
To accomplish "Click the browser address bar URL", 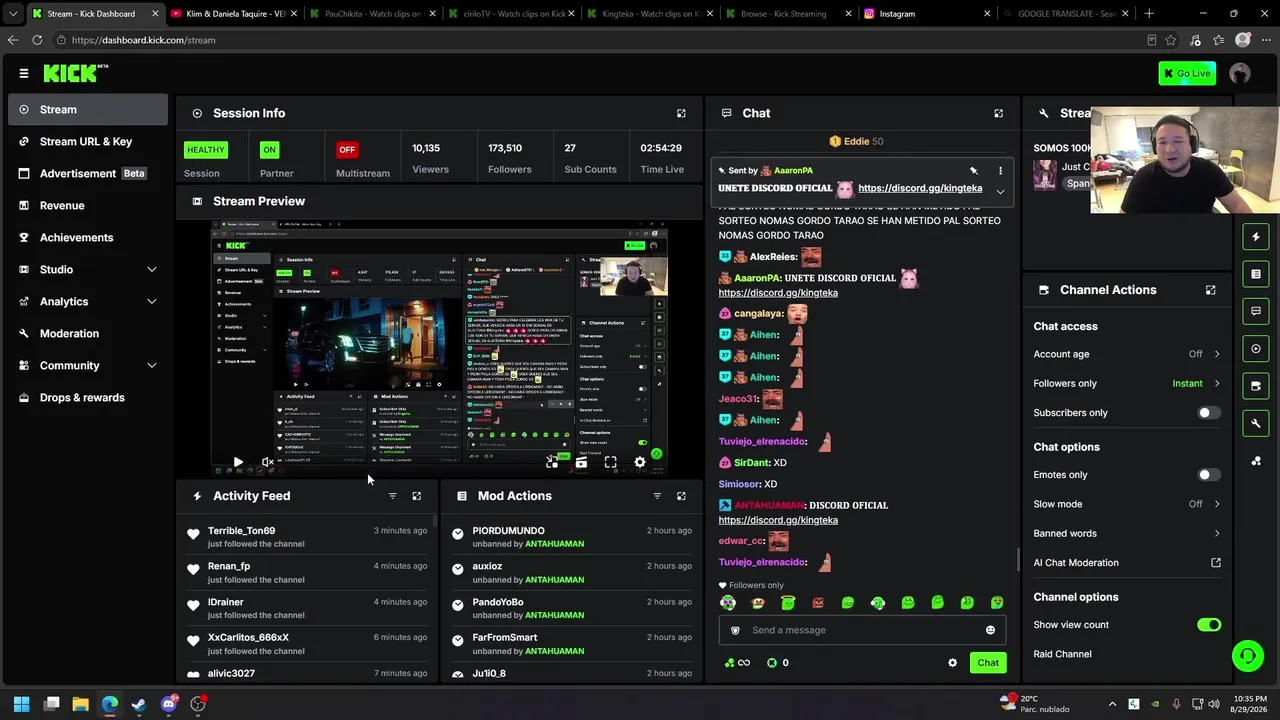I will pos(143,40).
